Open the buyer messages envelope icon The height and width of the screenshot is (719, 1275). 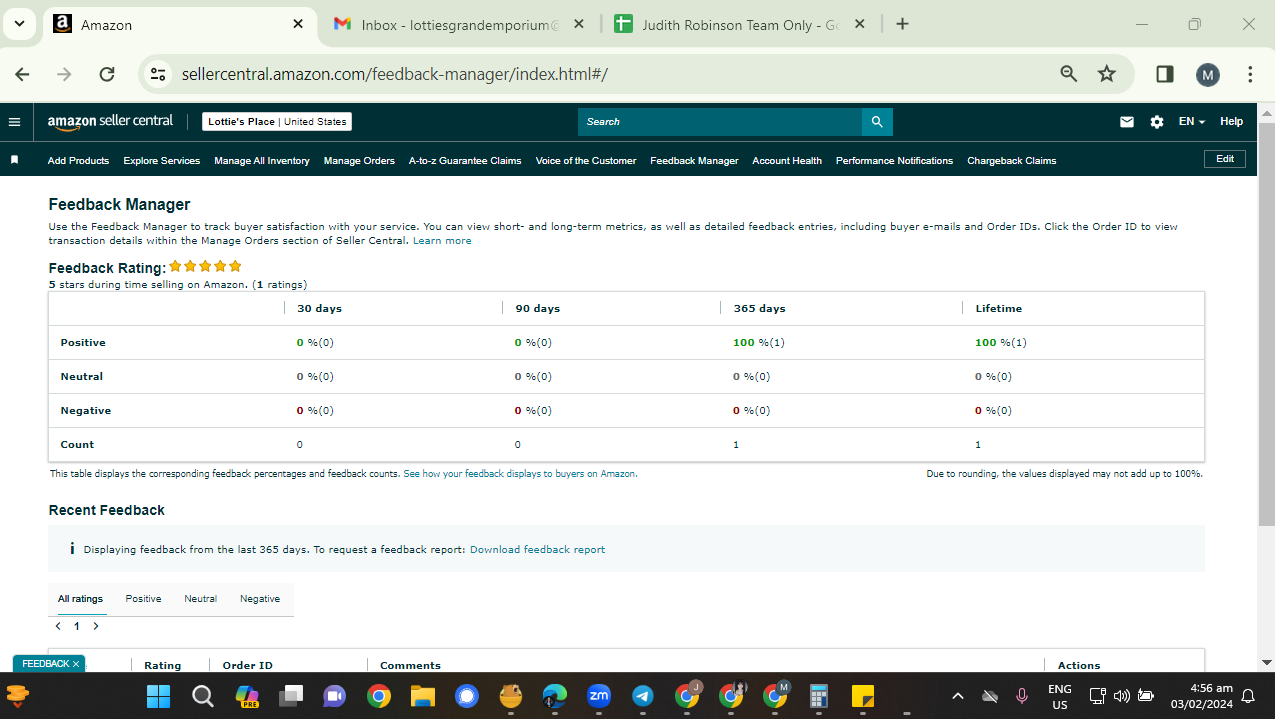1127,122
